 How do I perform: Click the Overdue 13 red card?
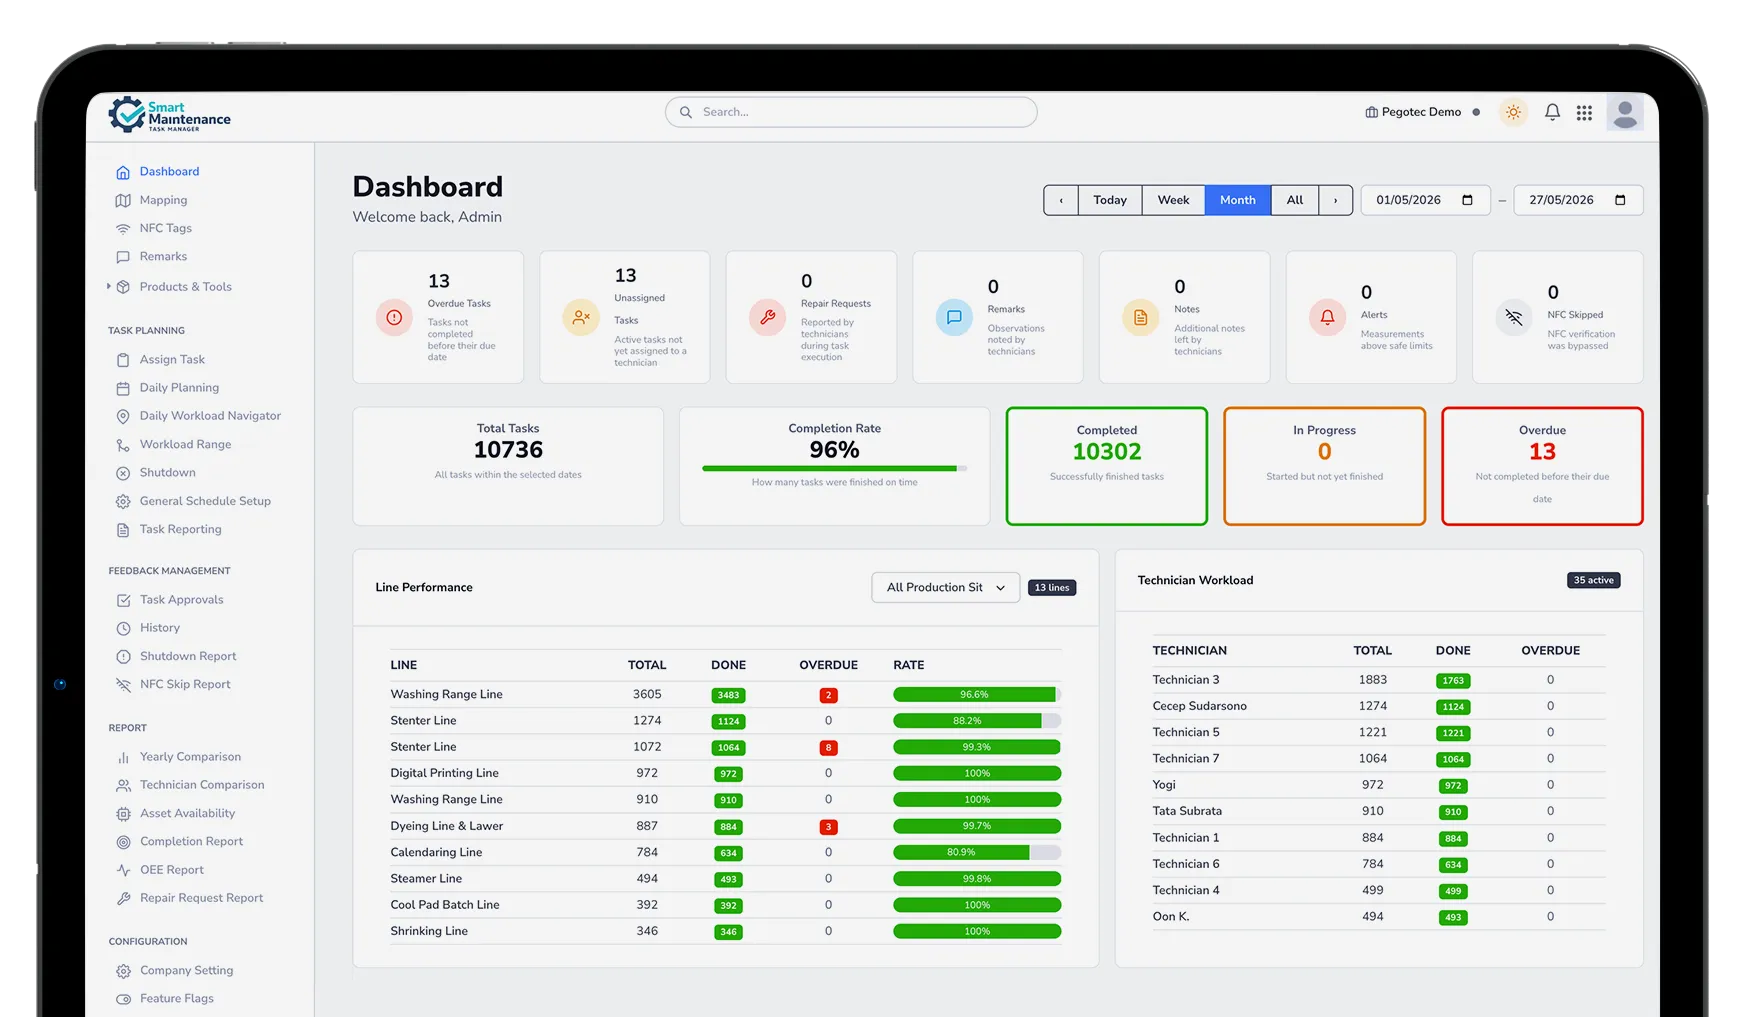tap(1542, 466)
